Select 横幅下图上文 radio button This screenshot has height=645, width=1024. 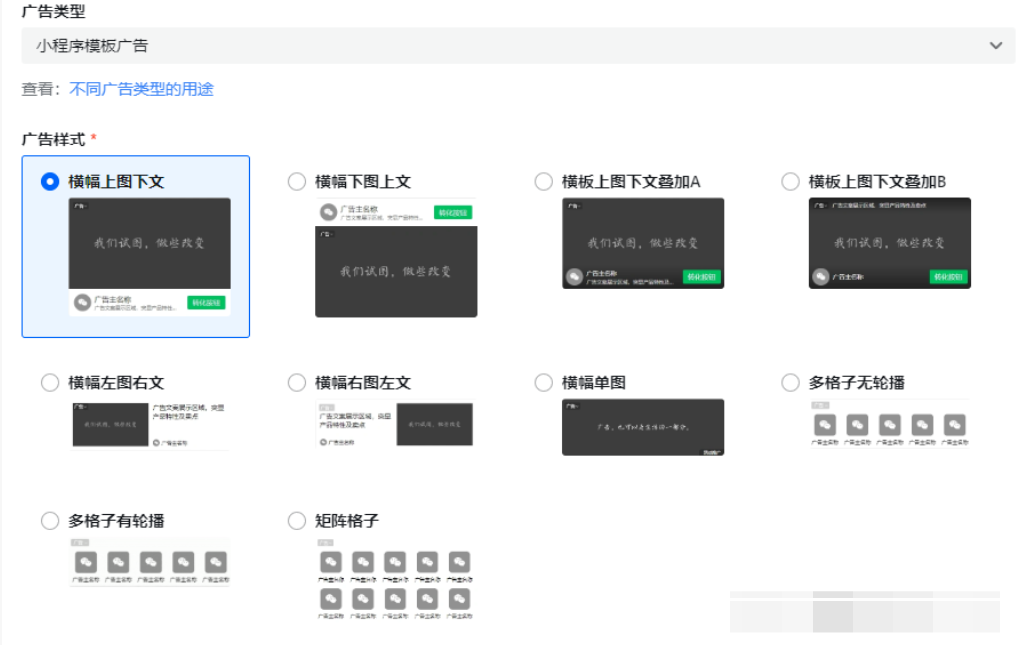coord(297,181)
